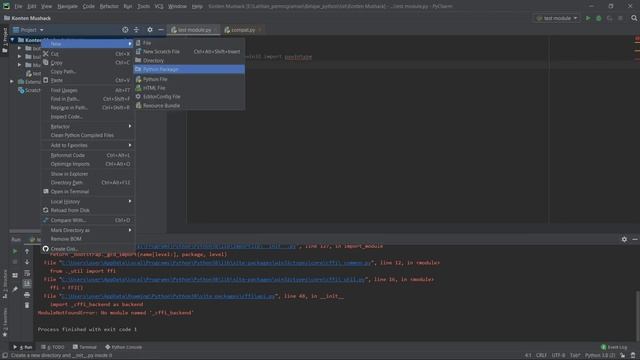Click the trash Clear All icon in Run panel

point(27,305)
